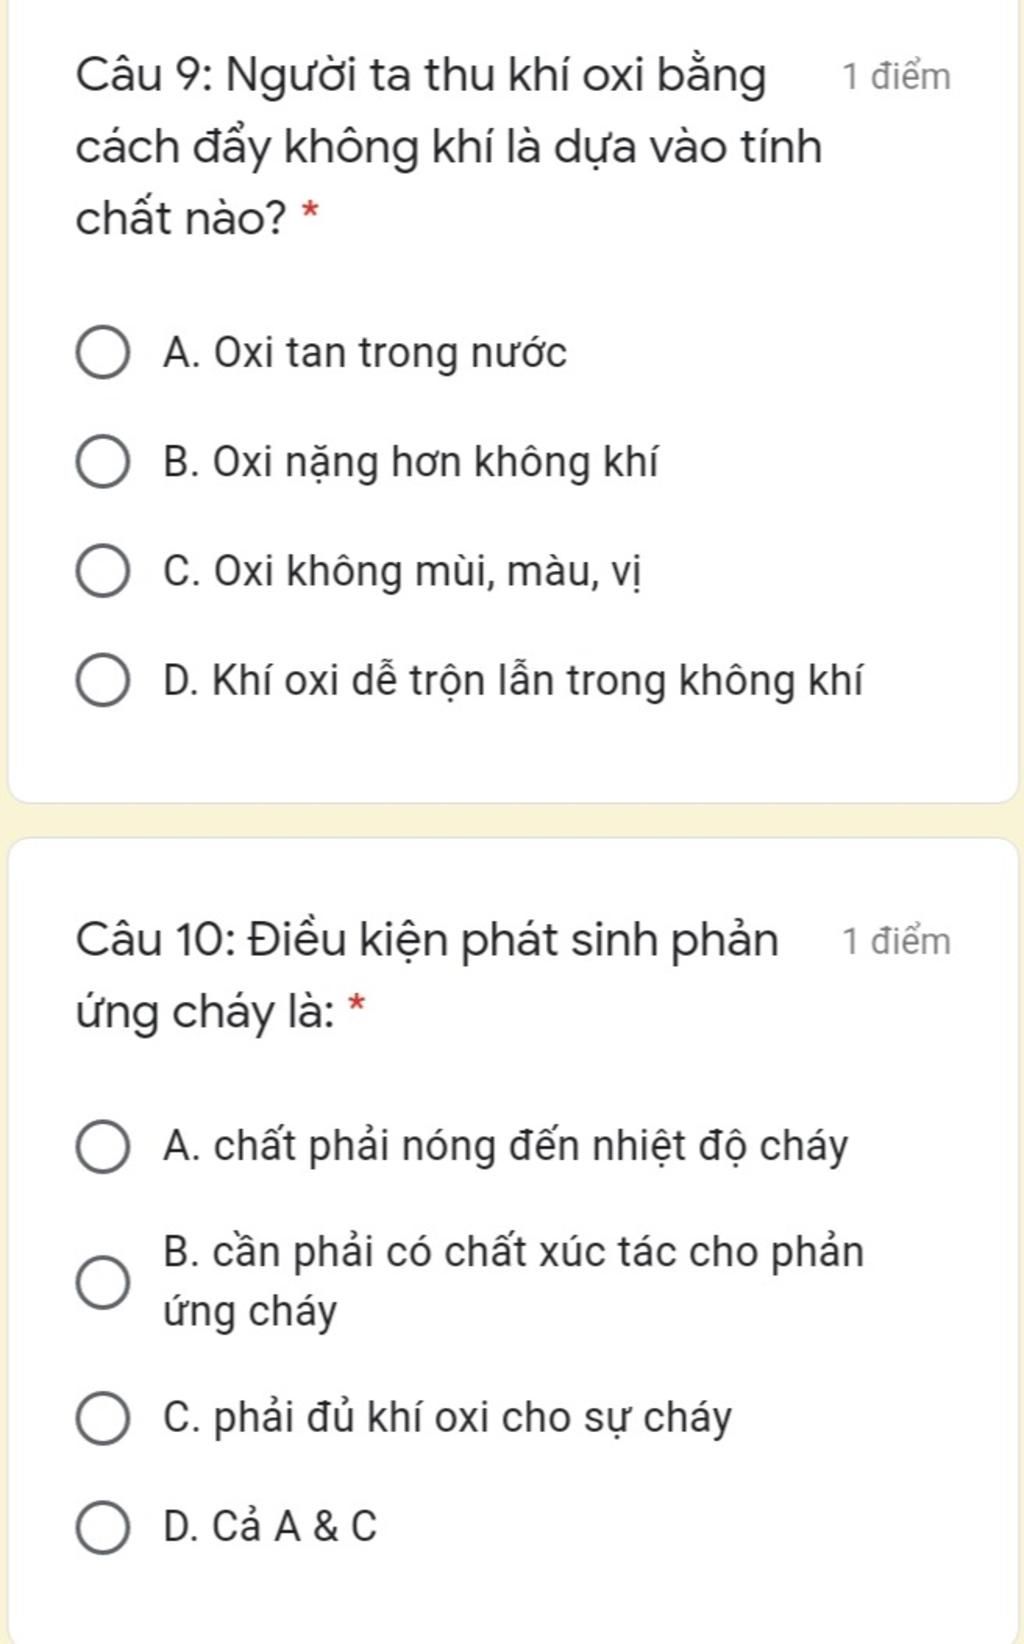The image size is (1024, 1644).
Task: Choose radio circle B. cần phải có chất xúc tác
Action: tap(103, 1282)
